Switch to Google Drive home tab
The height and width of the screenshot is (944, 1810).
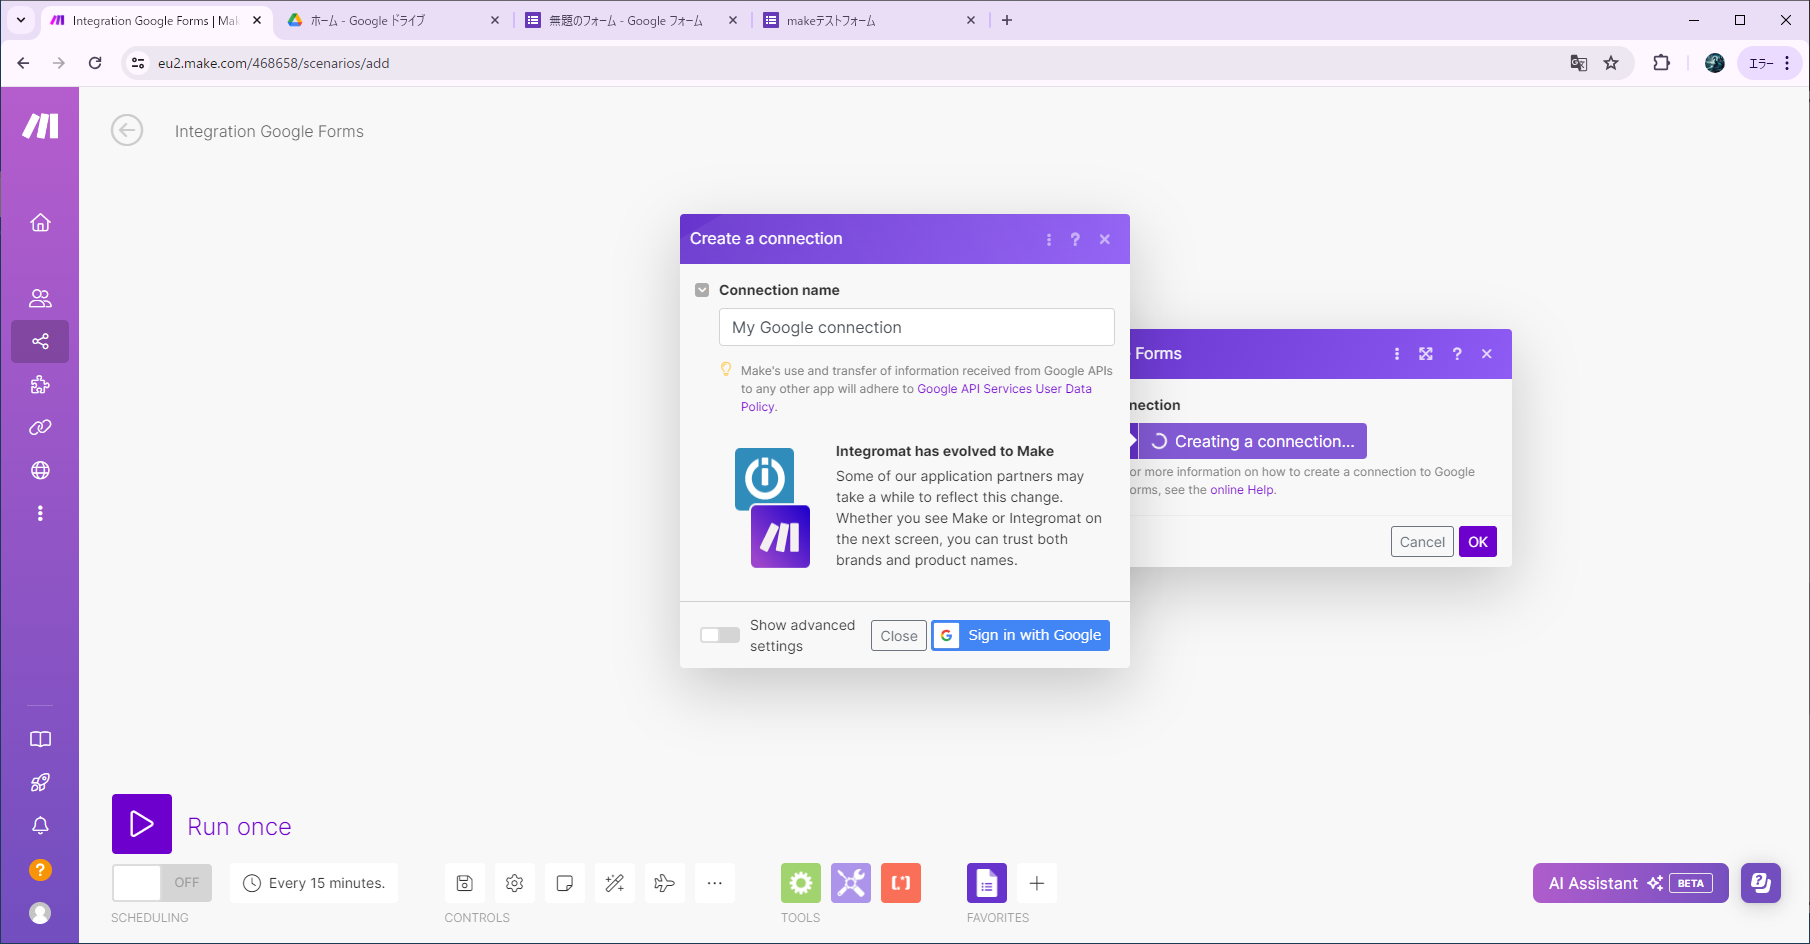click(x=392, y=20)
